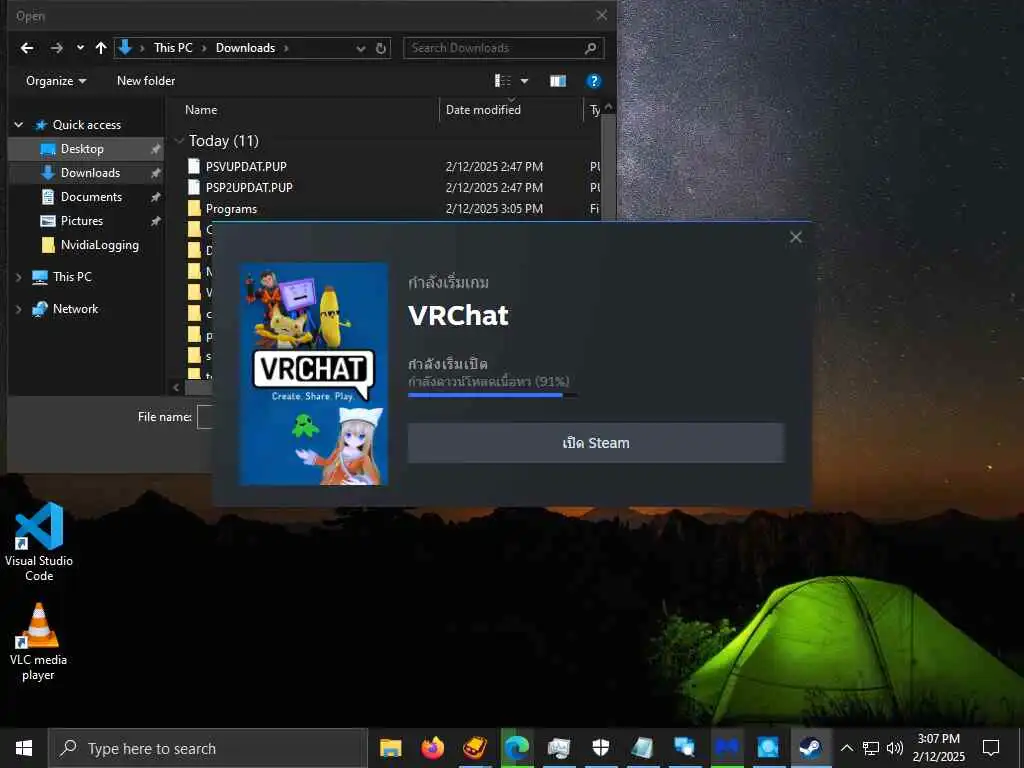The height and width of the screenshot is (768, 1024).
Task: Click the orange device taskbar icon
Action: pyautogui.click(x=475, y=748)
